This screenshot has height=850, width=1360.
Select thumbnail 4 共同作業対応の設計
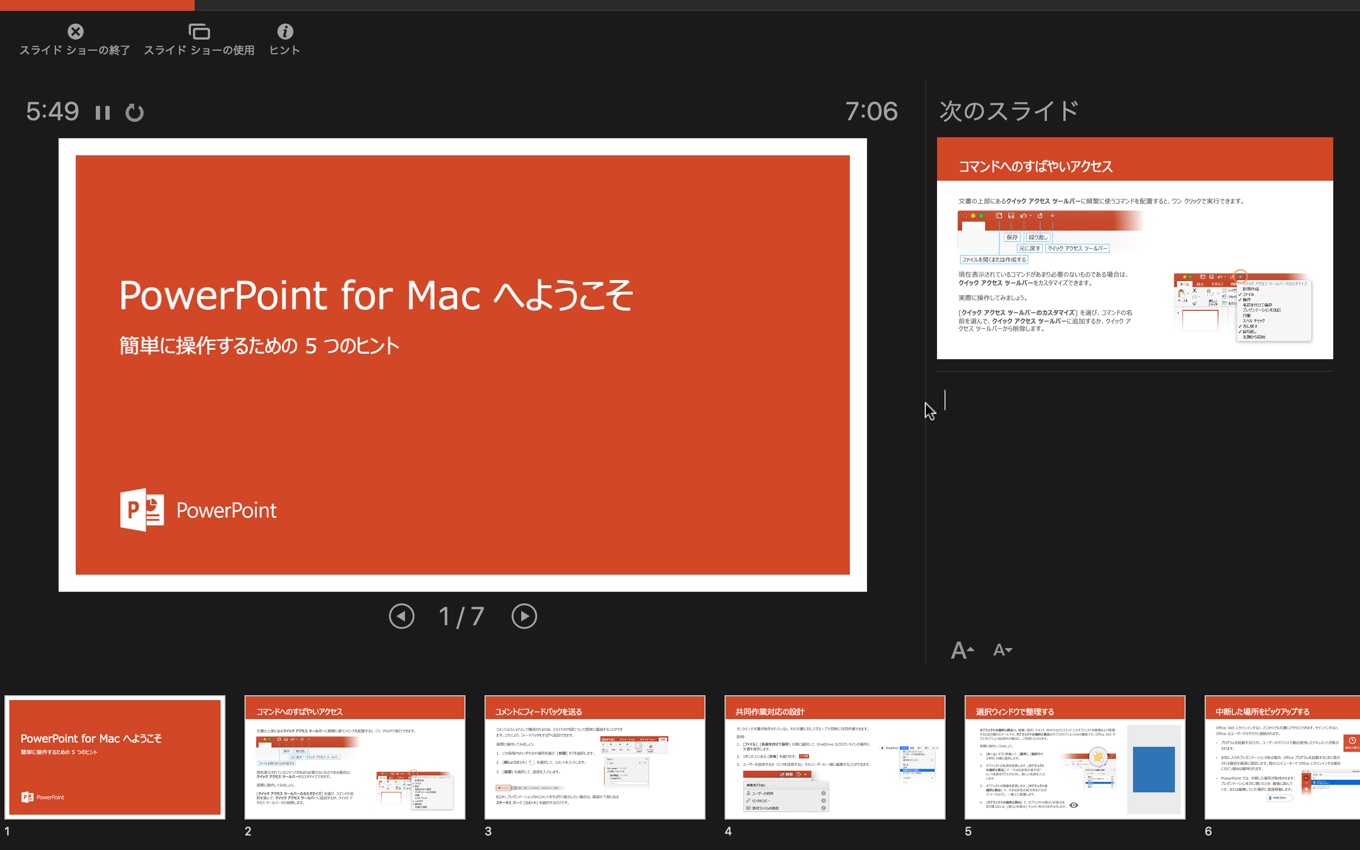click(x=835, y=757)
